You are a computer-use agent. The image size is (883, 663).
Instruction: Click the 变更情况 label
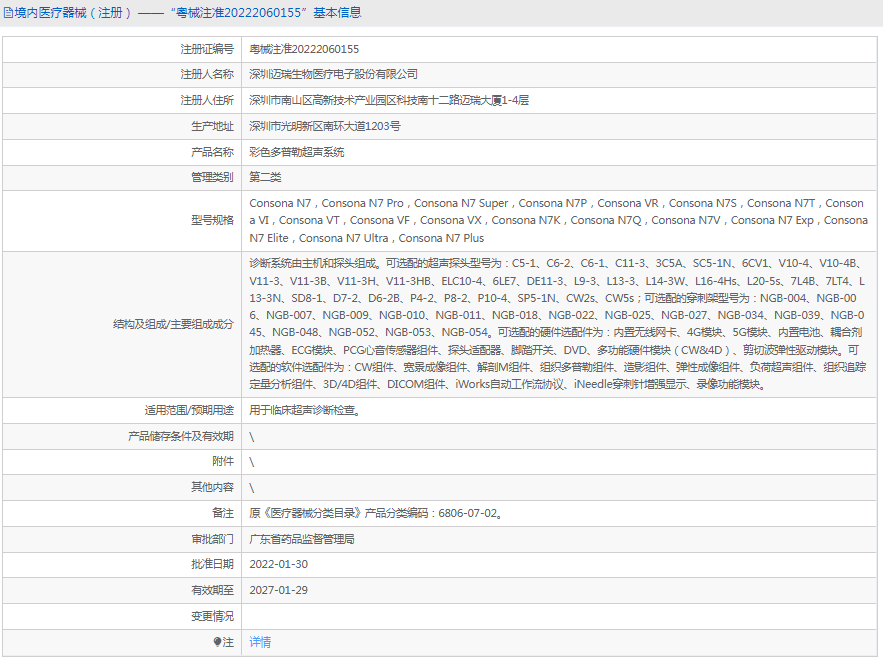coord(212,616)
